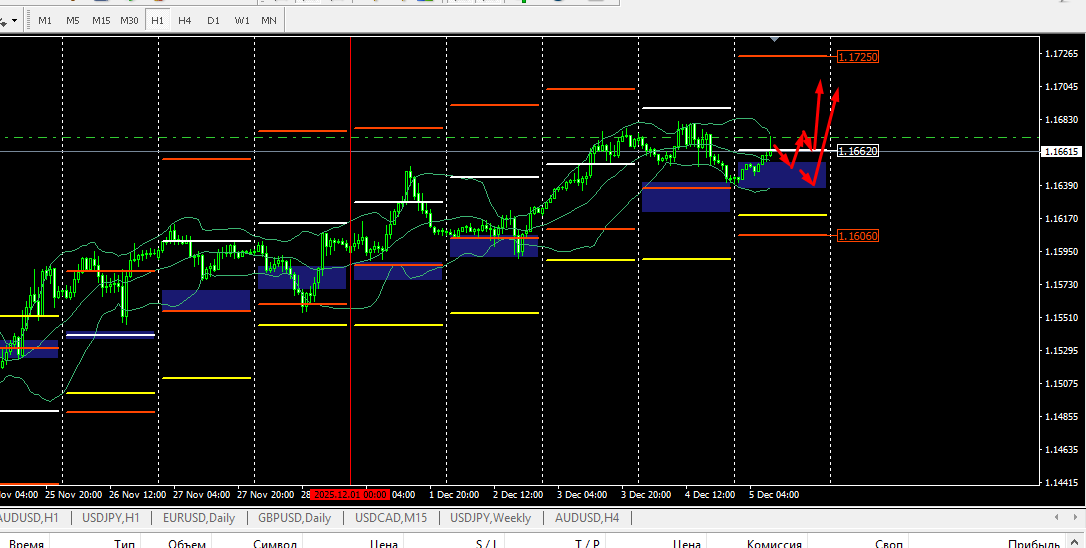Screen dimensions: 1086x548
Task: Switch chart to M5 timeframe
Action: (73, 20)
